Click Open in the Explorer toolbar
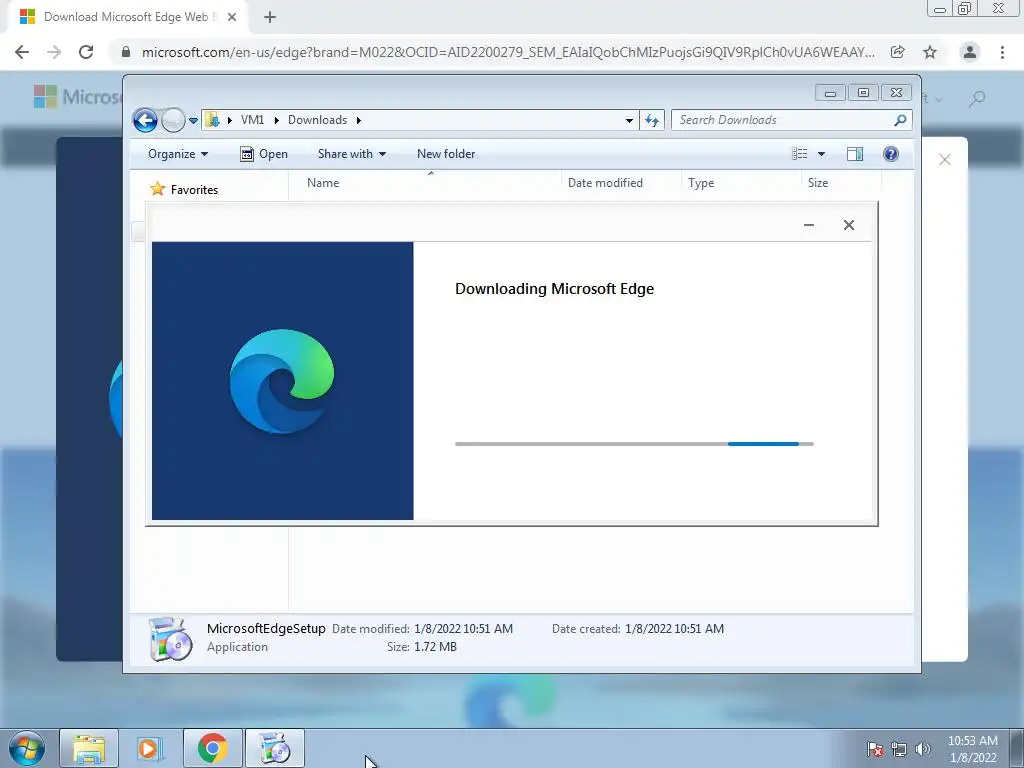The width and height of the screenshot is (1024, 768). (264, 154)
